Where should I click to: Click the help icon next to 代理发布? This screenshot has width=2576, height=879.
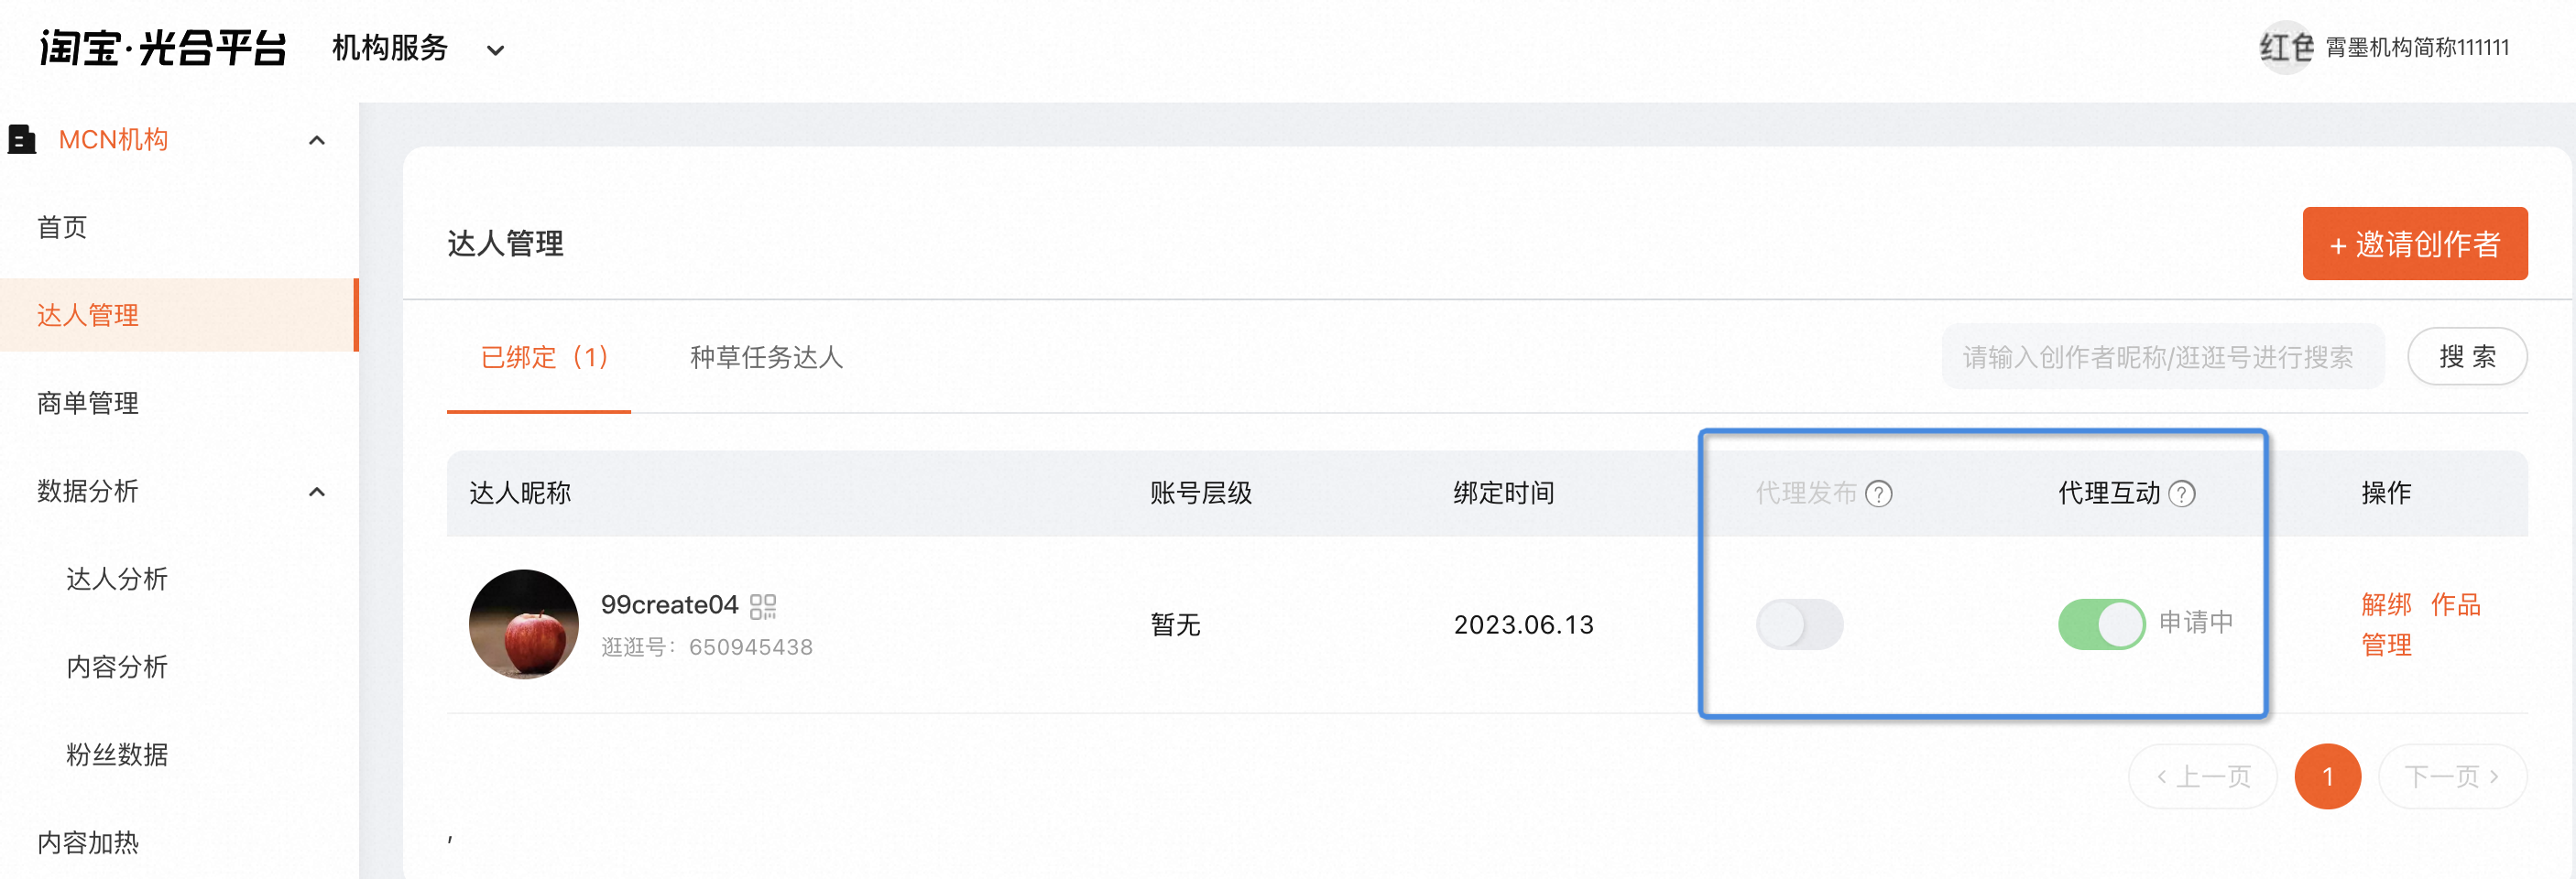[x=1879, y=493]
